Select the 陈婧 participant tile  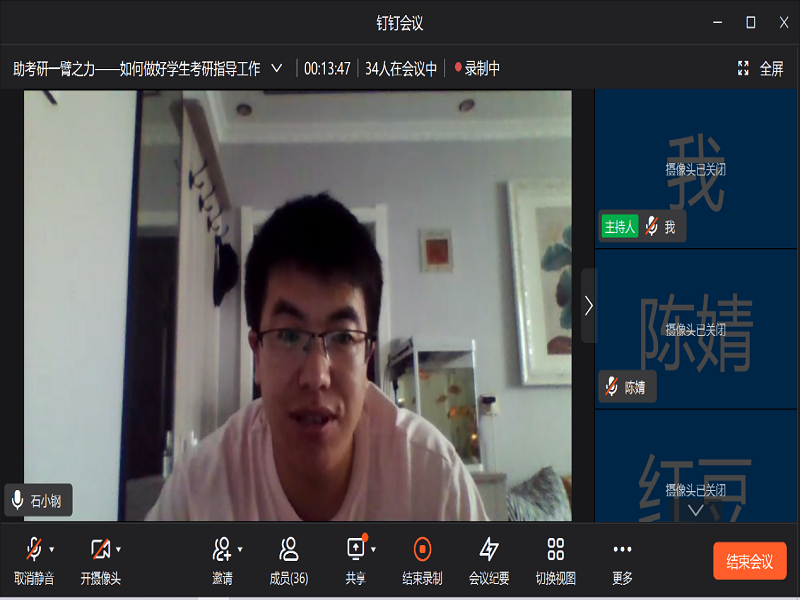tap(695, 330)
